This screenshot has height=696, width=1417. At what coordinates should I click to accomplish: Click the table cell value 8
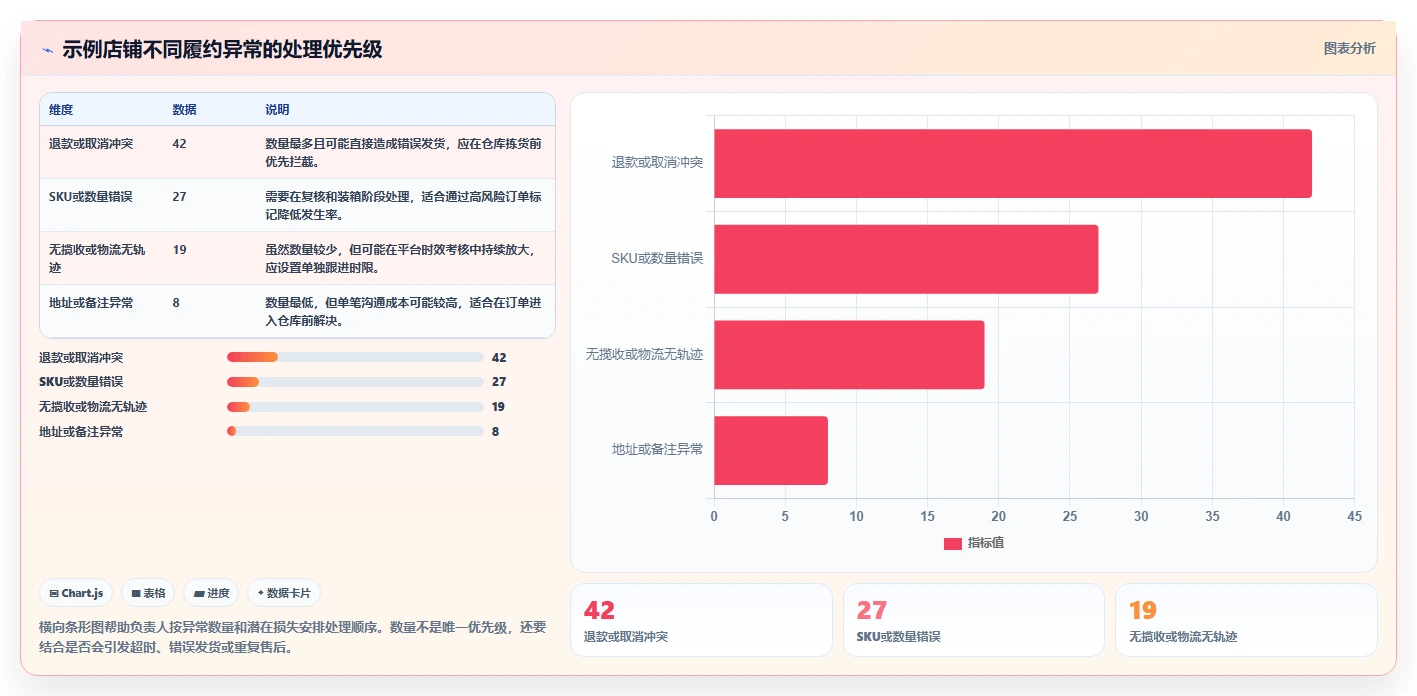point(176,303)
